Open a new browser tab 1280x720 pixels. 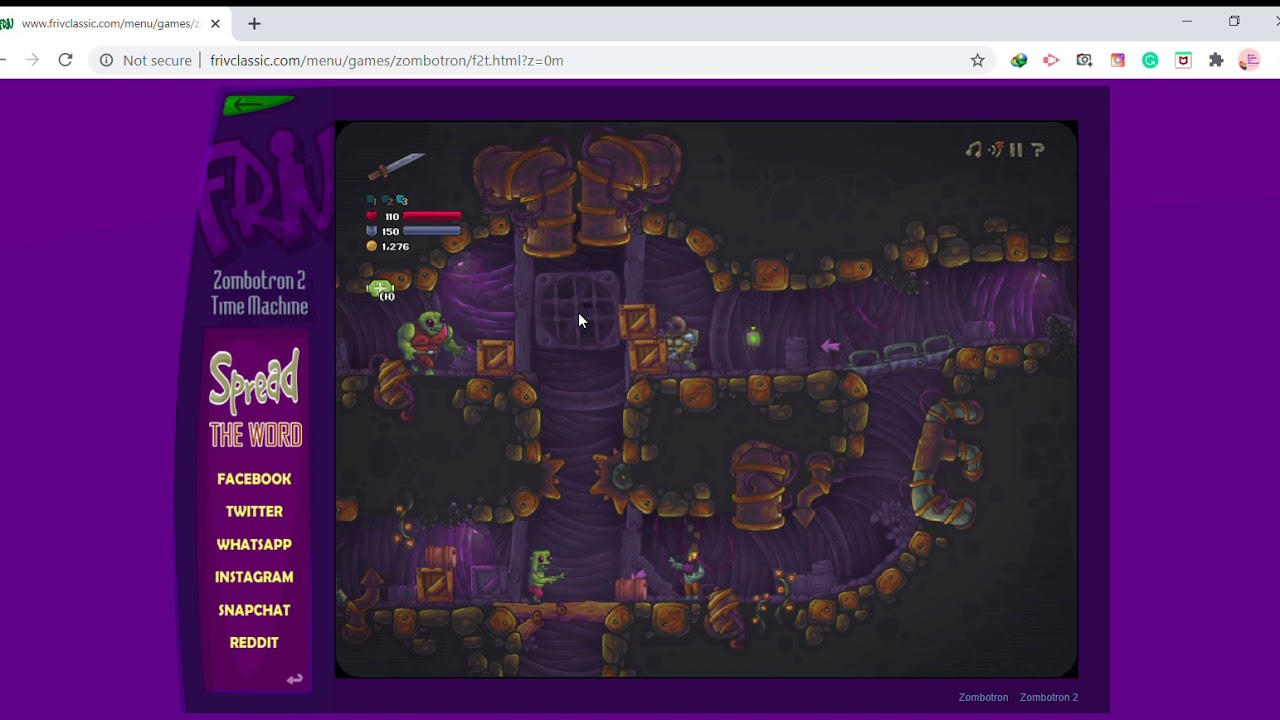pos(254,23)
